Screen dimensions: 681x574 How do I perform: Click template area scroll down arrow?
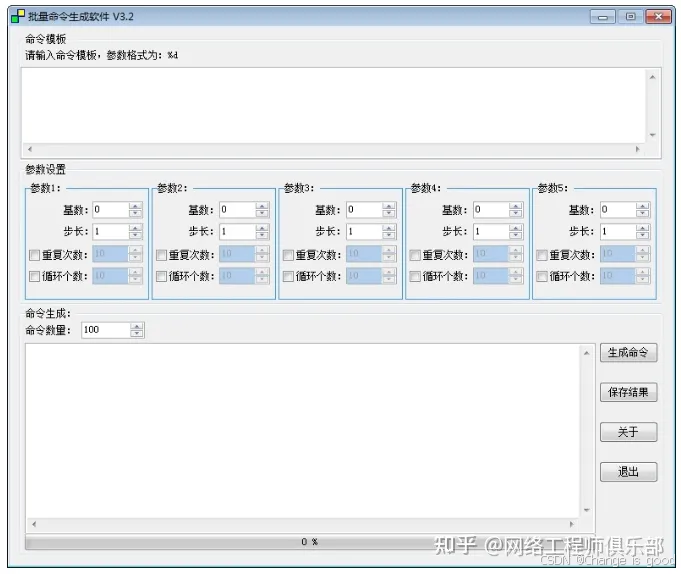pos(652,135)
